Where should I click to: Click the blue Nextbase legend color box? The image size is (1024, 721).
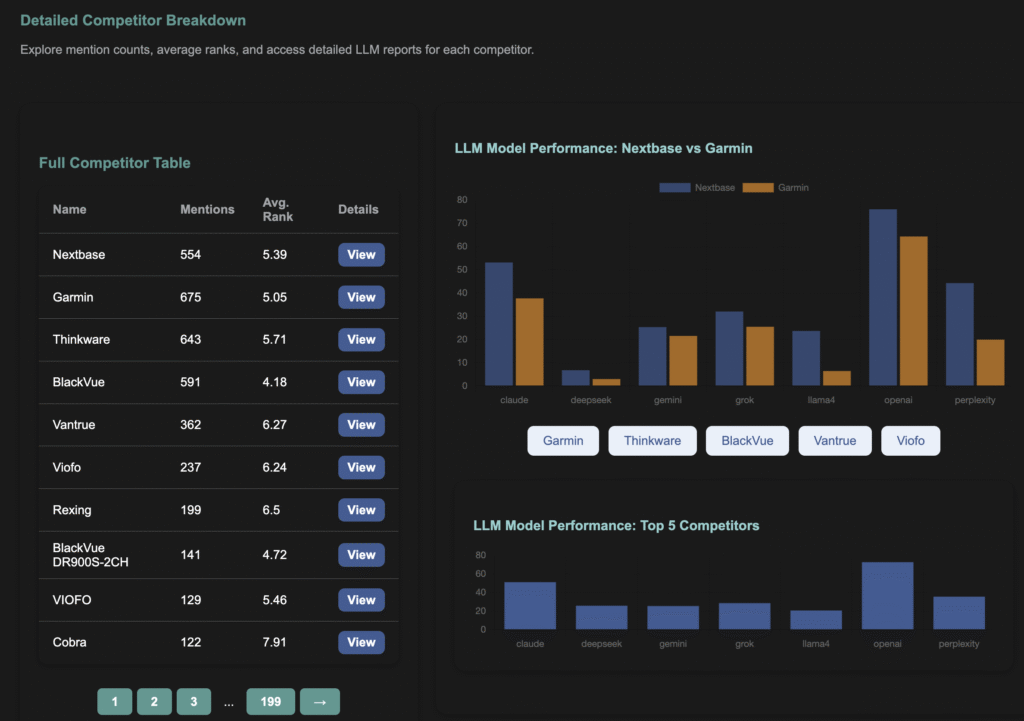675,187
